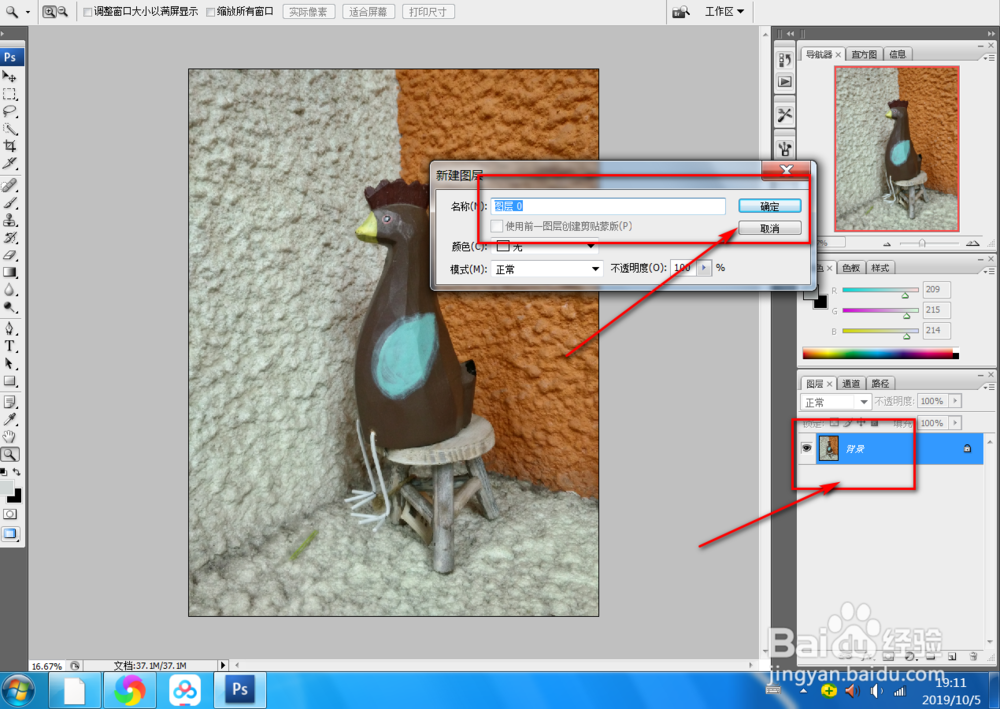Switch to the 色板 swatches tab

coord(851,268)
